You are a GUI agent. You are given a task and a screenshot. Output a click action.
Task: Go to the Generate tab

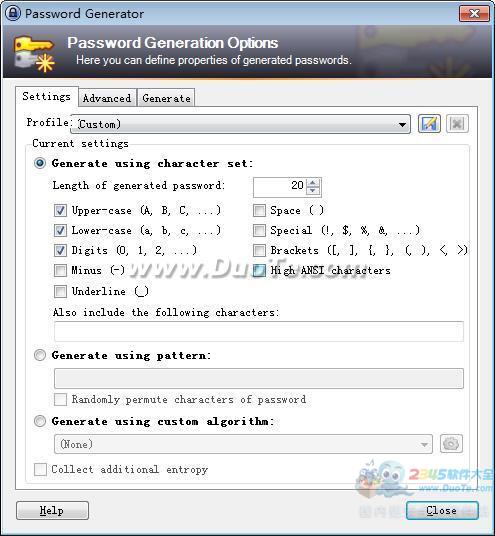[x=166, y=98]
